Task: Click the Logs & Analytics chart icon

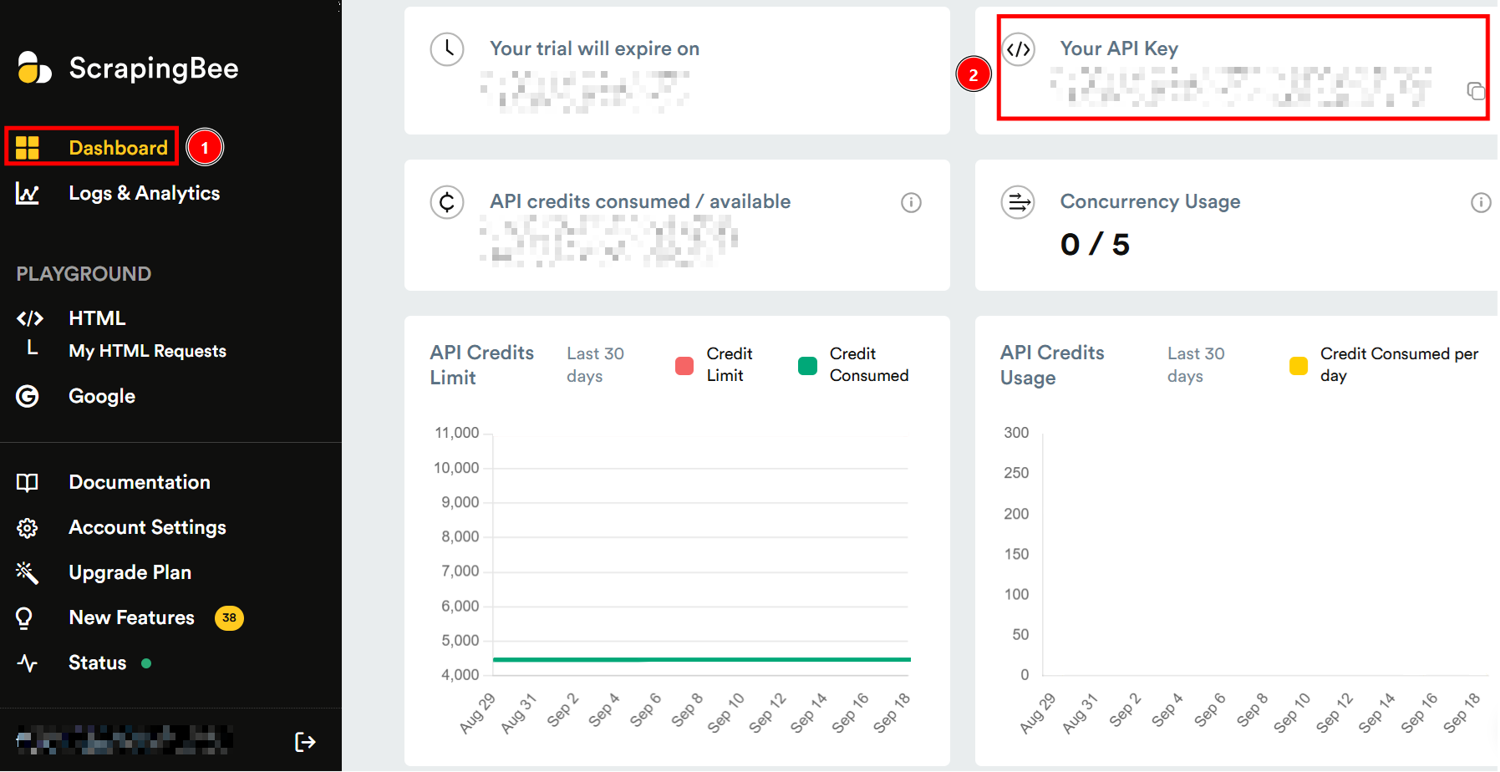Action: [x=27, y=194]
